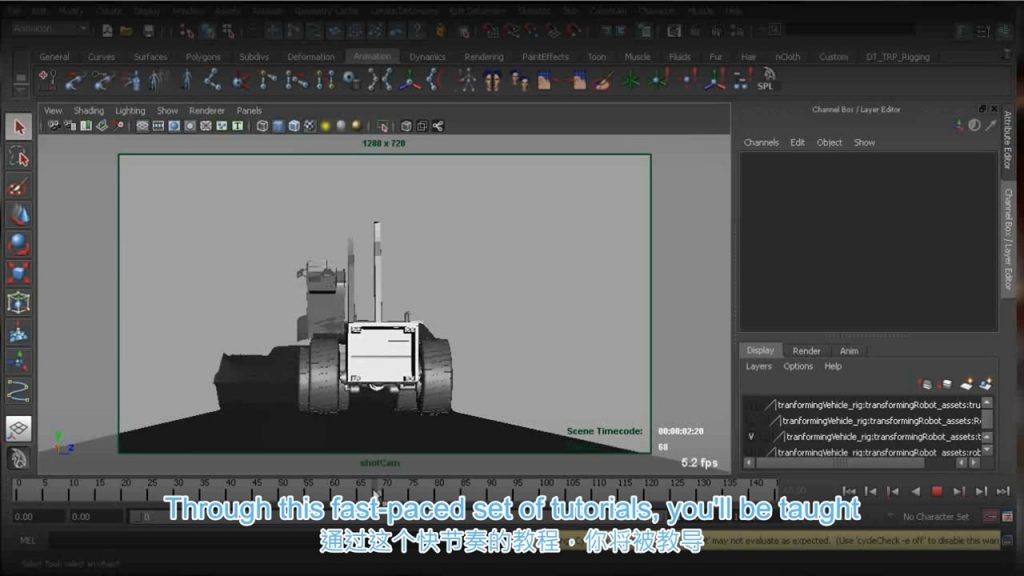Open the Dynamics shelf tab
Viewport: 1024px width, 576px height.
[x=427, y=57]
